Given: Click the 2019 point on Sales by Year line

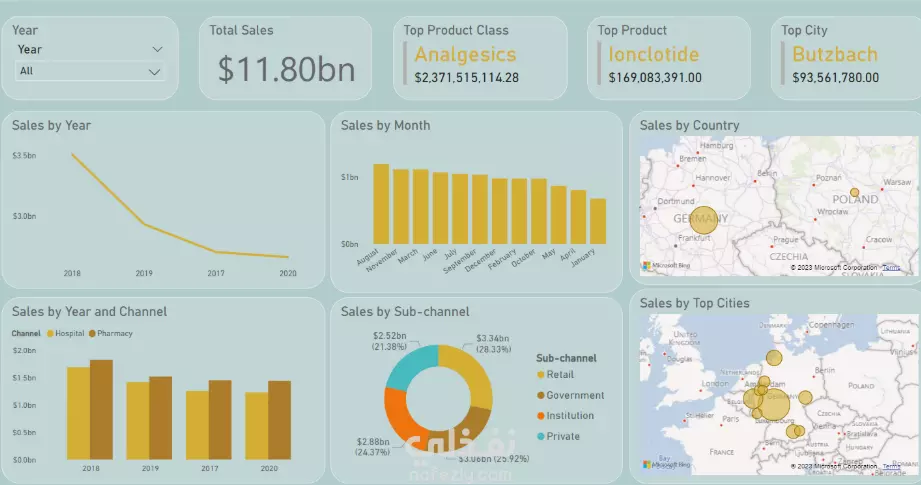Looking at the screenshot, I should coord(144,224).
